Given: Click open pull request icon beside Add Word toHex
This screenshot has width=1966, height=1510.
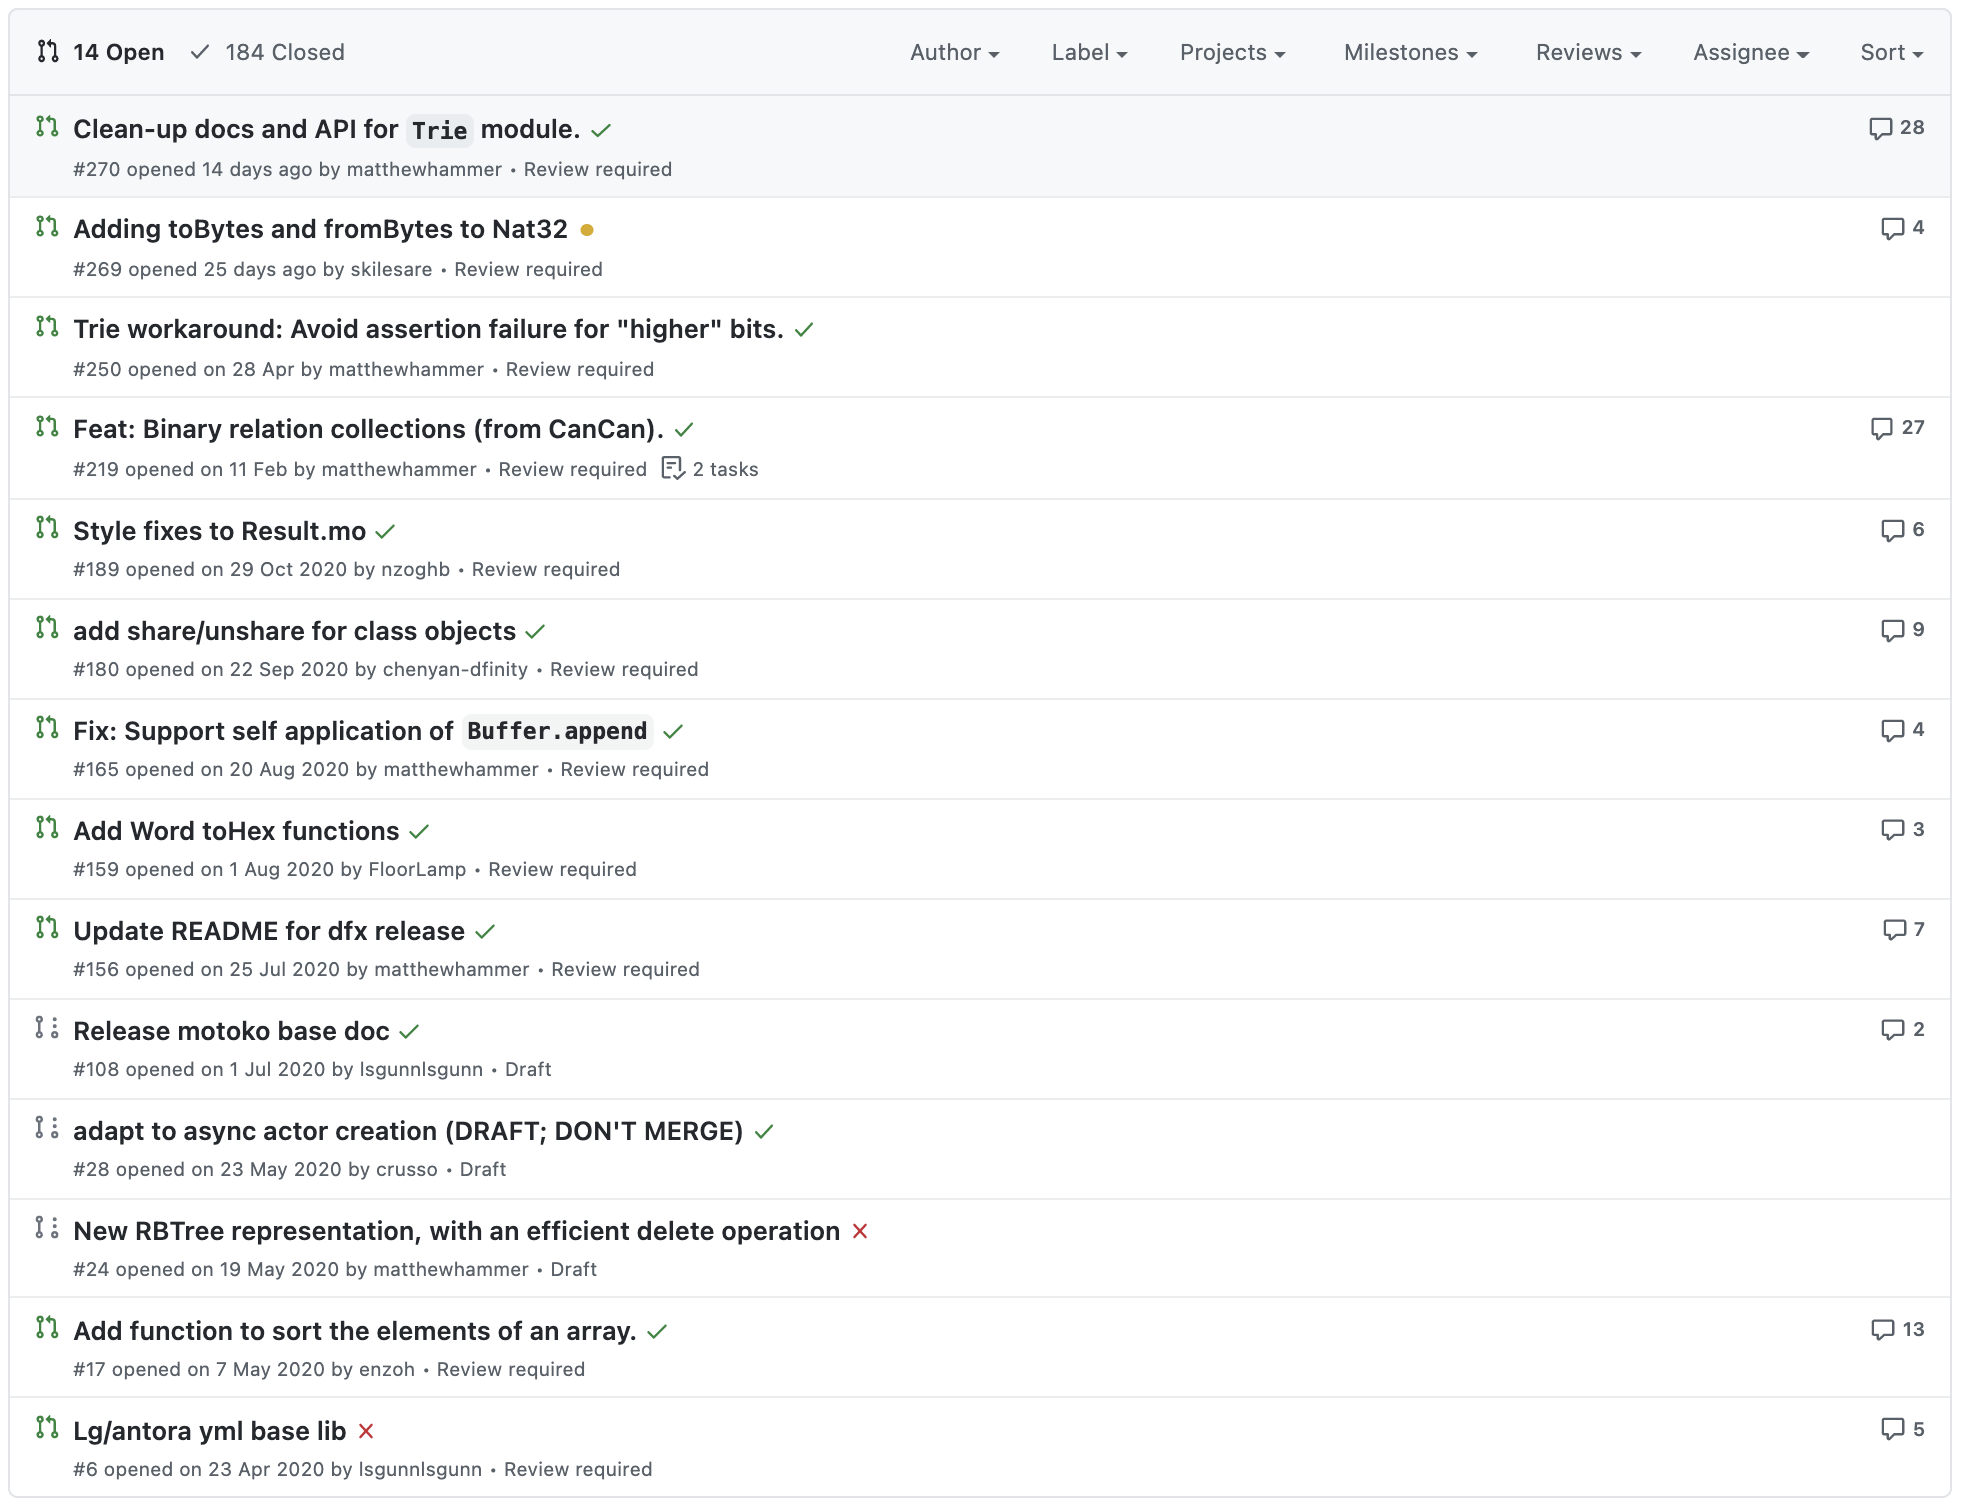Looking at the screenshot, I should tap(46, 828).
